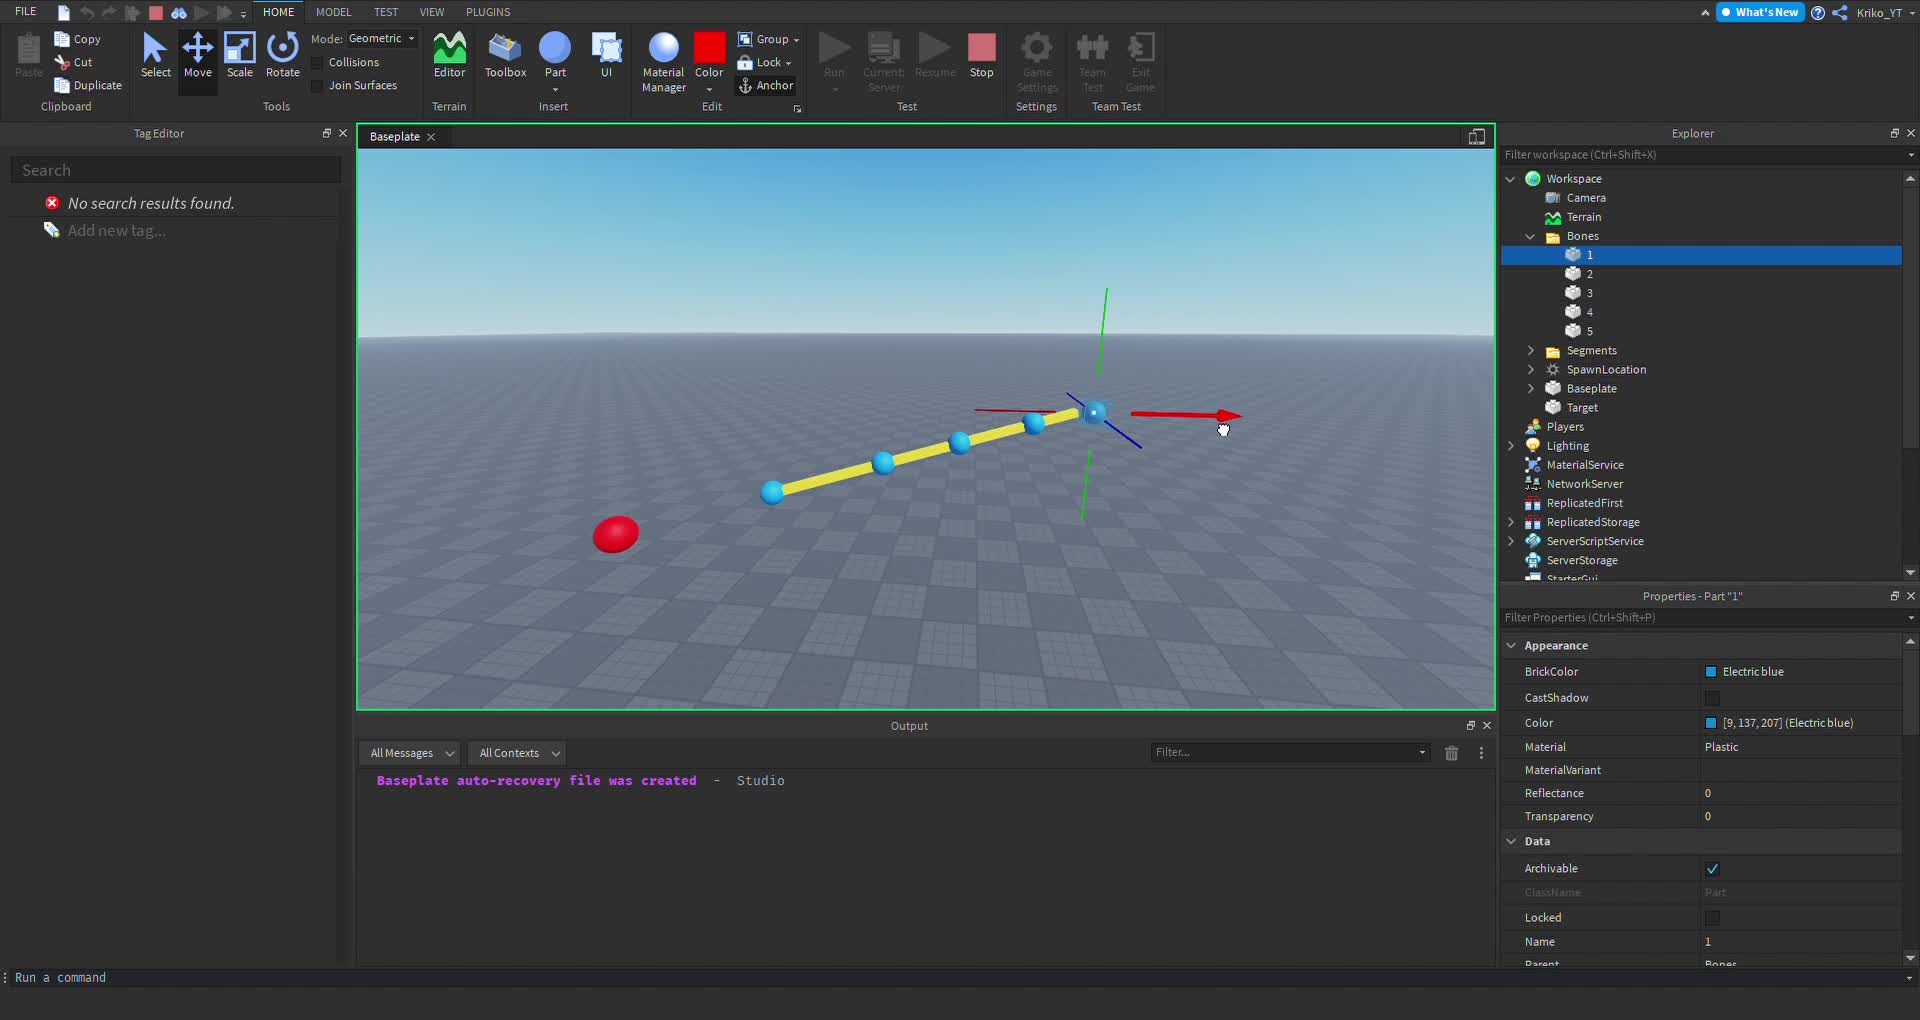Image resolution: width=1920 pixels, height=1020 pixels.
Task: Open the Material Manager
Action: tap(663, 62)
